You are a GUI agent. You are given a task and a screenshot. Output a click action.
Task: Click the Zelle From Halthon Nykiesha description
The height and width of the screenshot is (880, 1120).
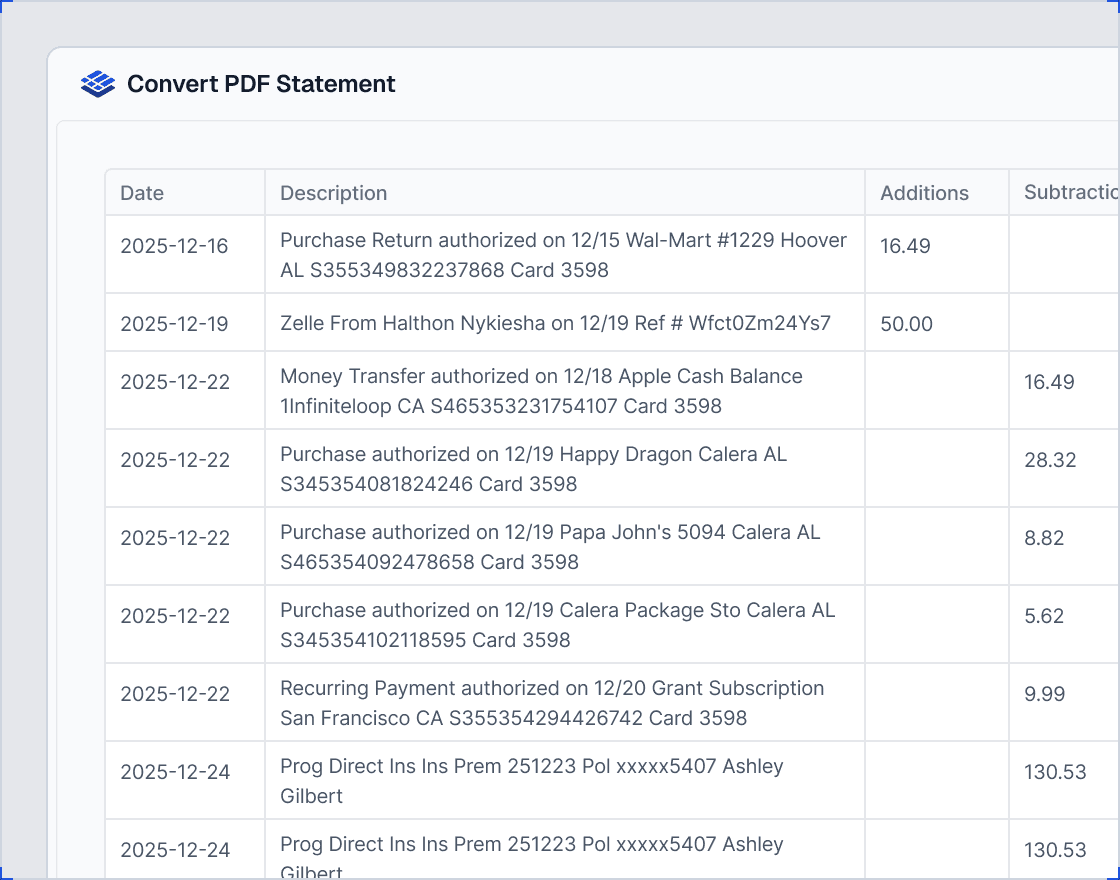[x=556, y=324]
